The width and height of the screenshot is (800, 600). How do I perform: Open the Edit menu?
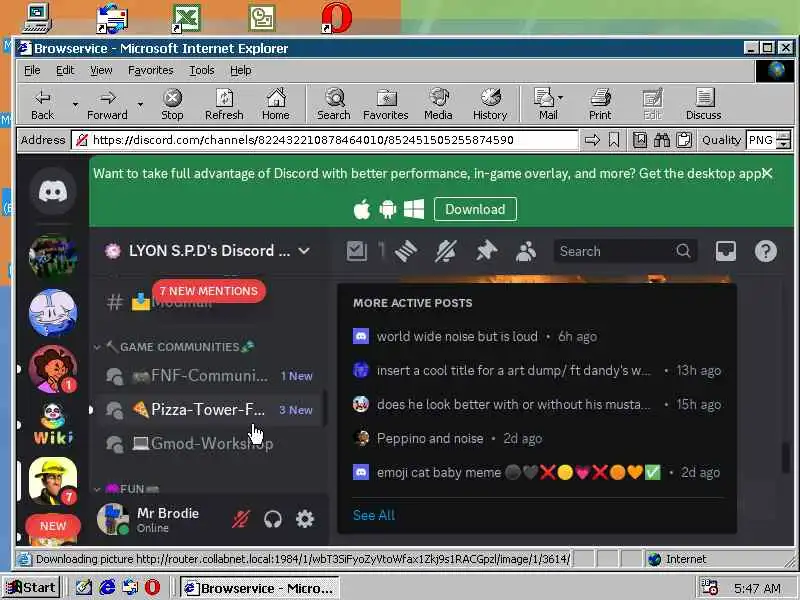(65, 70)
